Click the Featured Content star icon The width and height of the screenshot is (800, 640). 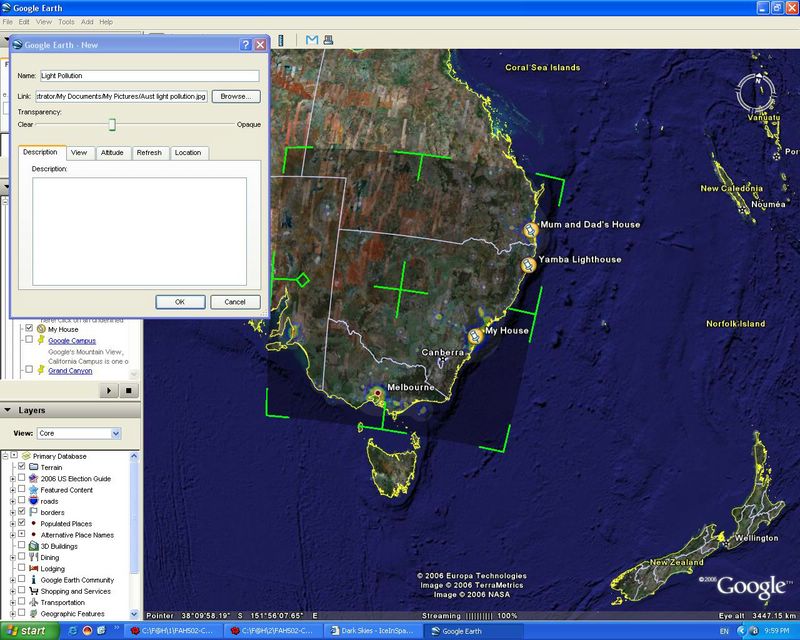pyautogui.click(x=34, y=489)
